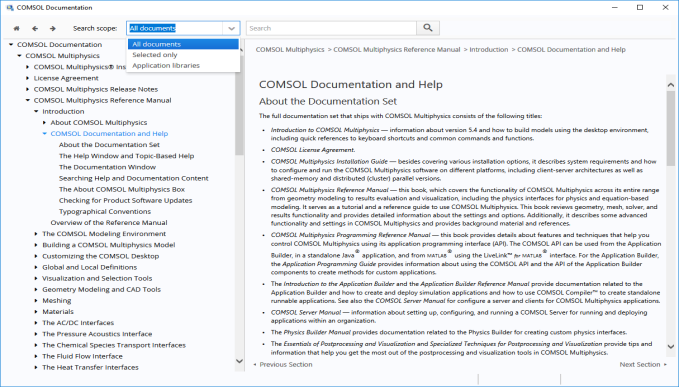Open 'The Help Window and Topic-Based Help'
This screenshot has height=387, width=679.
tap(126, 156)
